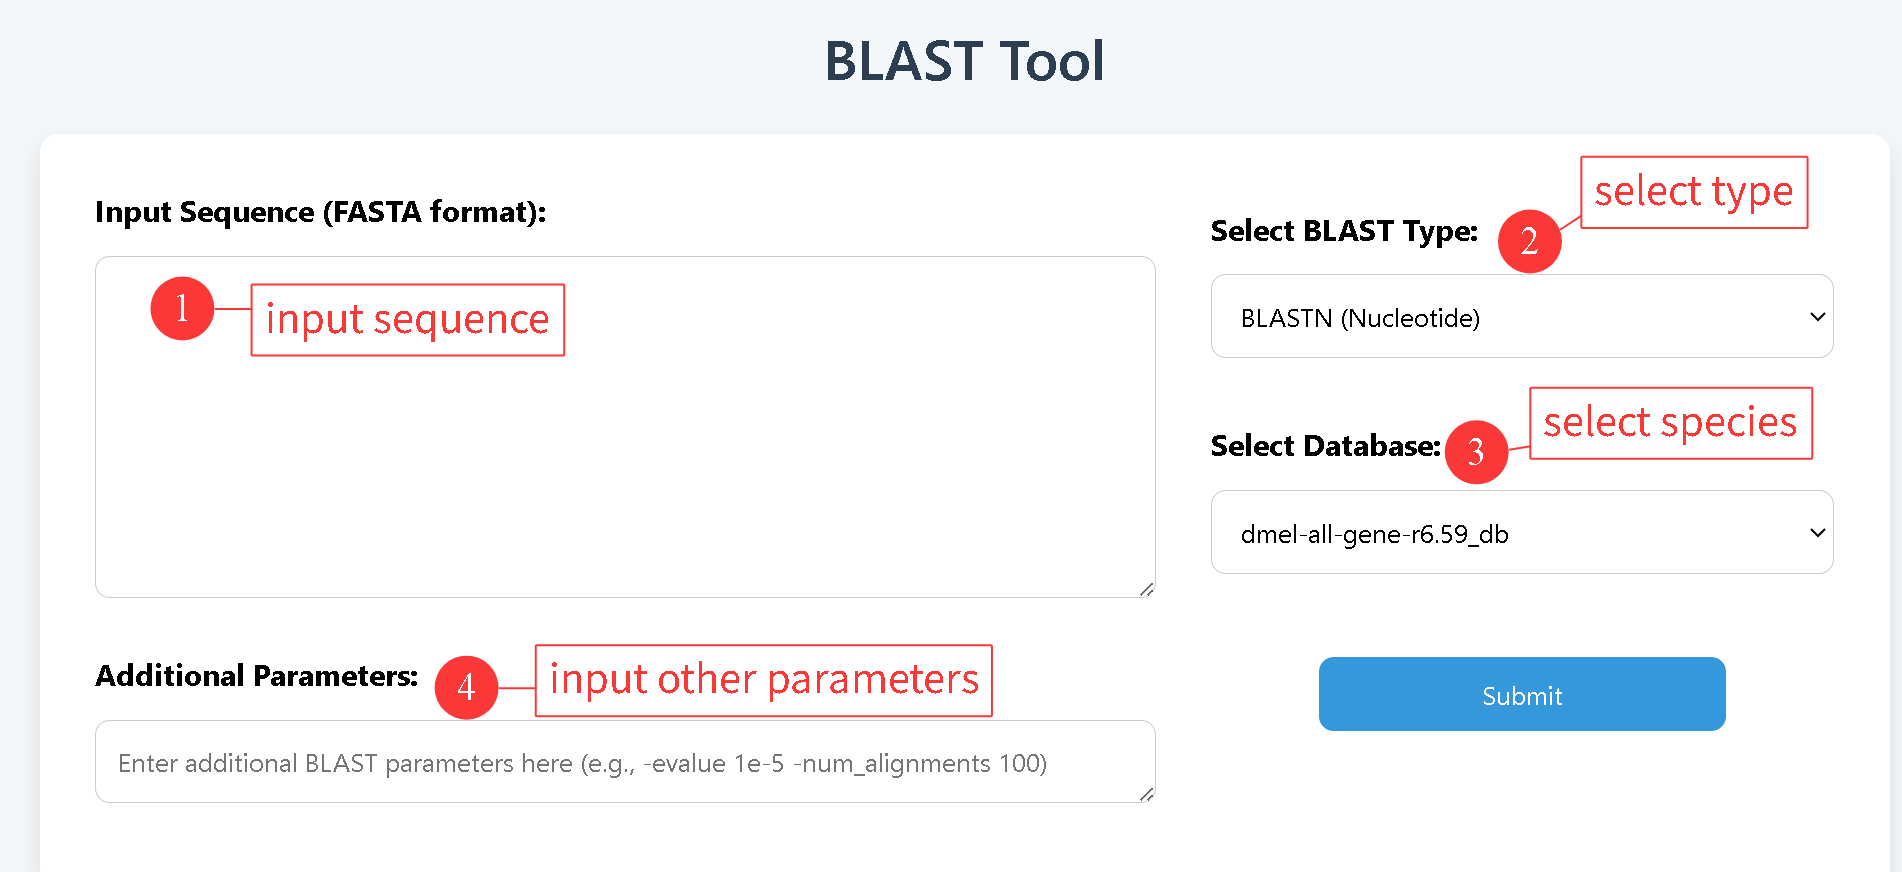Expand the dmel-all-gene-r6.59_db database dropdown

[x=1520, y=533]
